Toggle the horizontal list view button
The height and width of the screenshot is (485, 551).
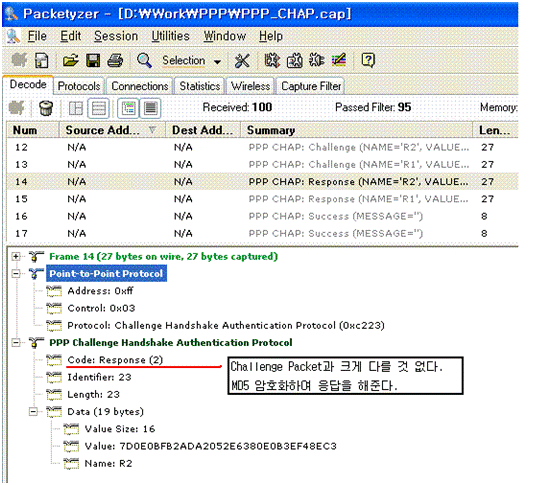[x=98, y=108]
